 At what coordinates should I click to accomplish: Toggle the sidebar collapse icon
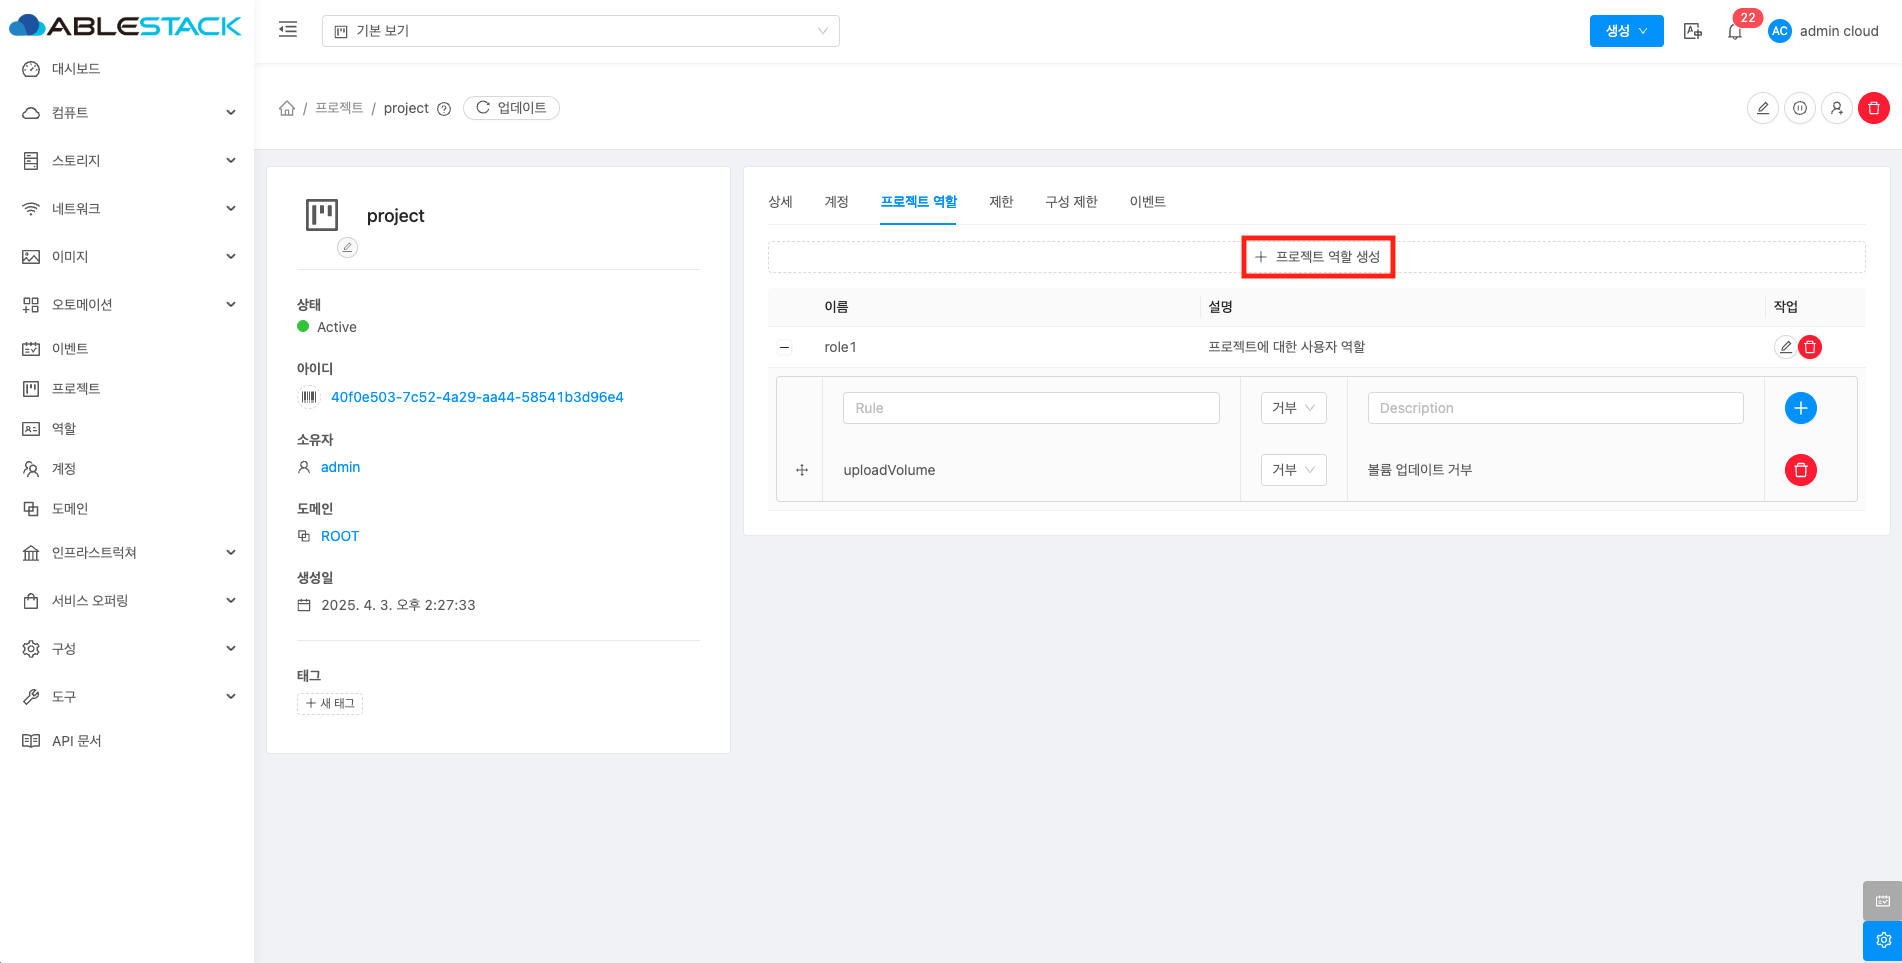point(288,30)
